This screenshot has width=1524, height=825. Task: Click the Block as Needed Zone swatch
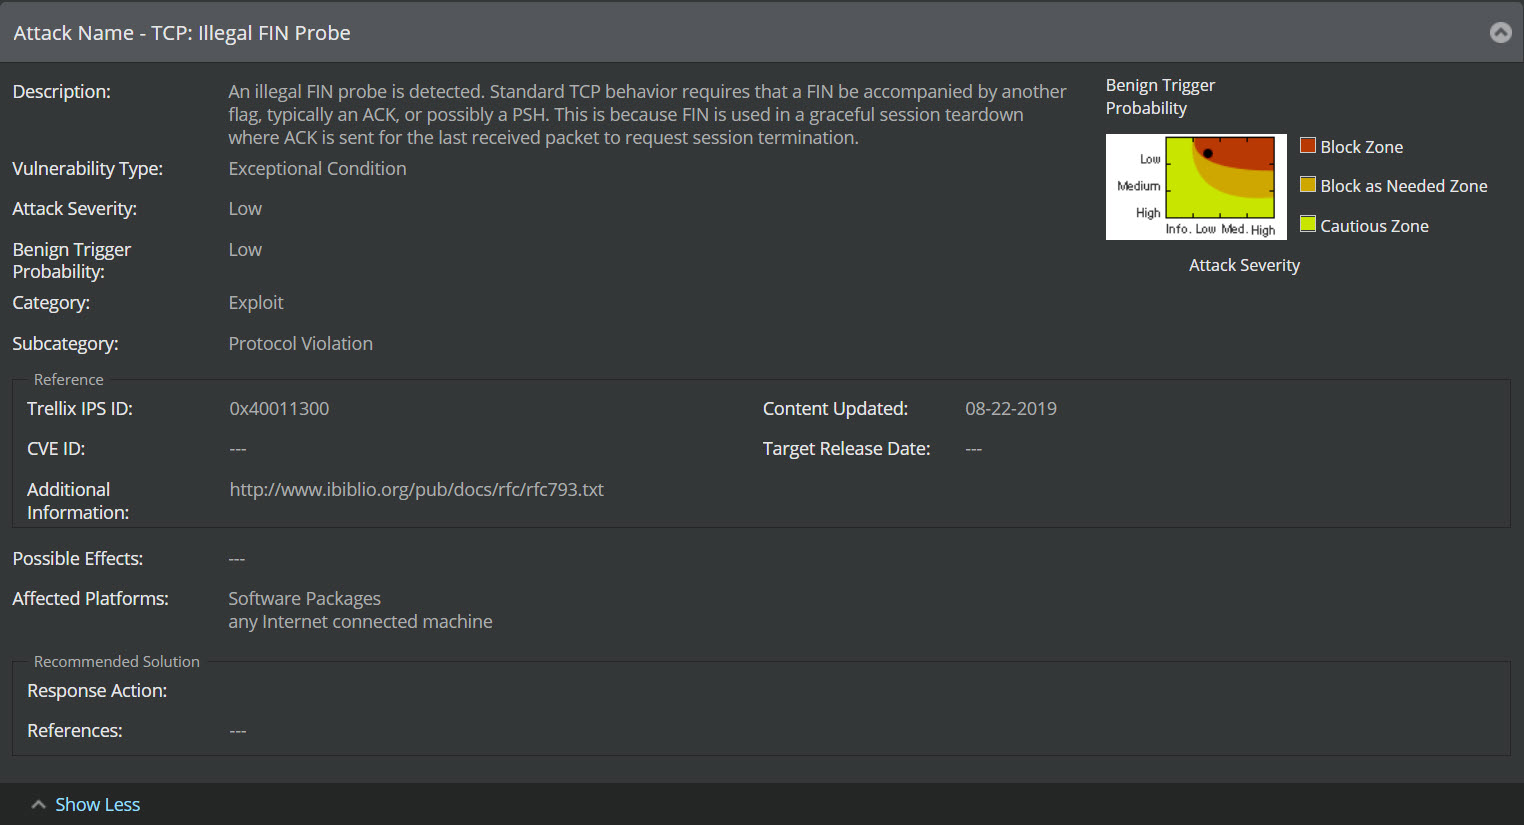(x=1307, y=185)
